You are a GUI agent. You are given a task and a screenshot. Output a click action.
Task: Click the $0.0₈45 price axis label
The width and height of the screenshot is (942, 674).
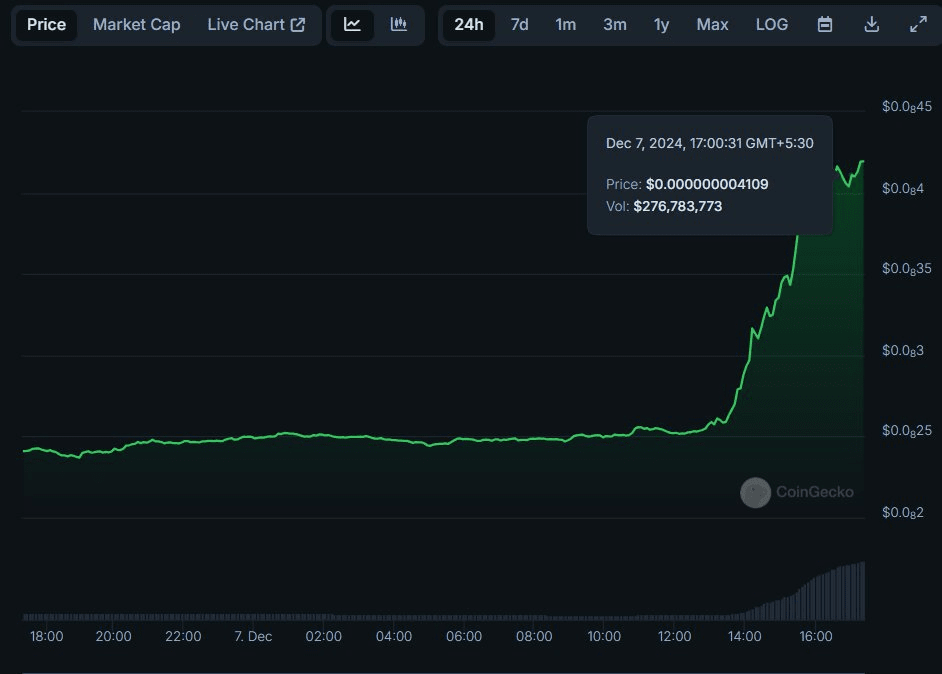907,107
